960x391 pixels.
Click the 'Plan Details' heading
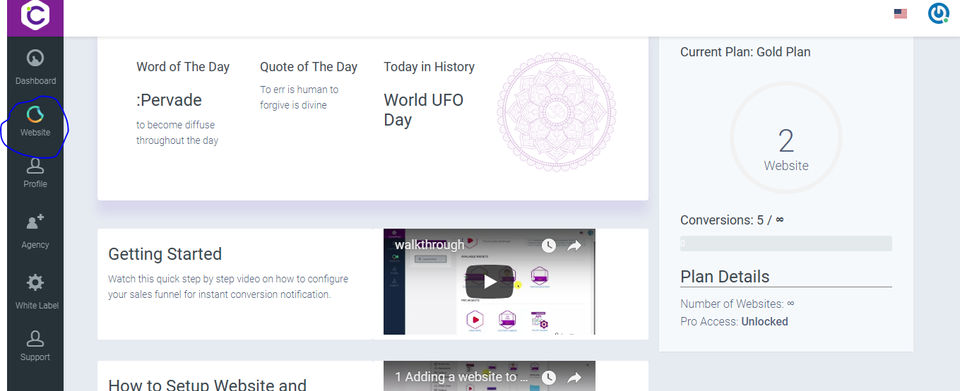tap(725, 277)
